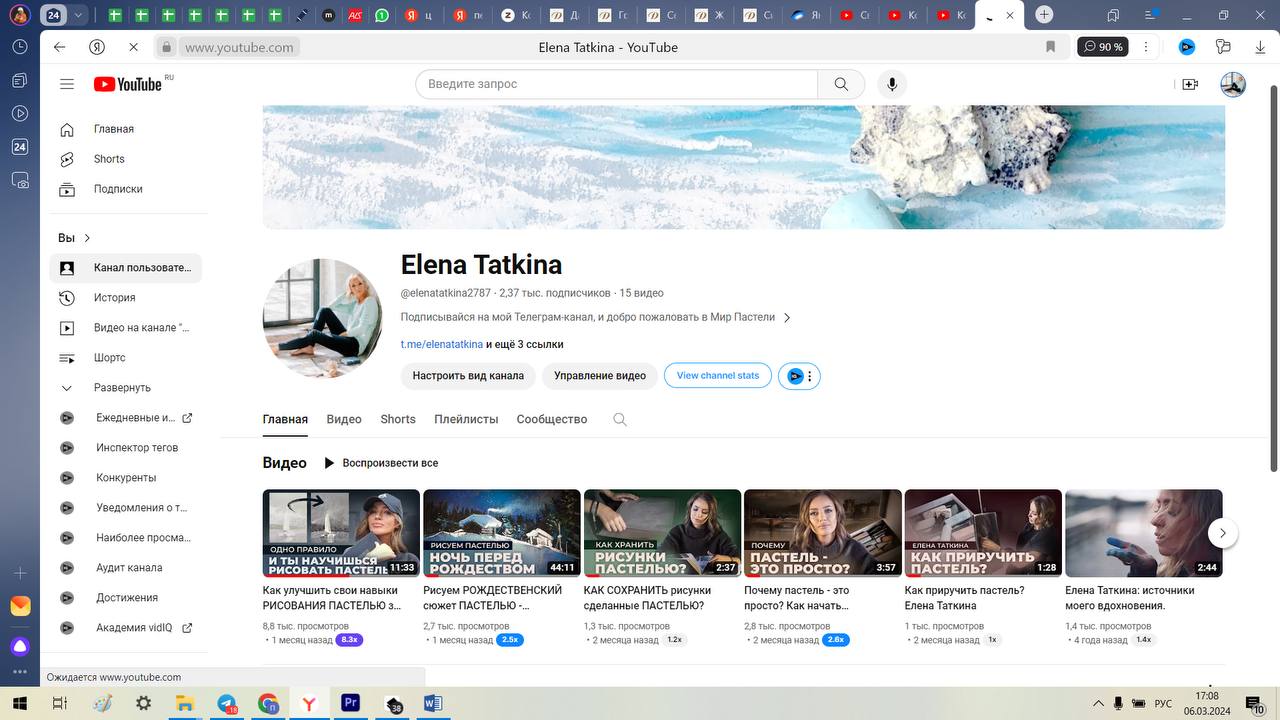
Task: Bookmark this page in address bar
Action: 1050,47
